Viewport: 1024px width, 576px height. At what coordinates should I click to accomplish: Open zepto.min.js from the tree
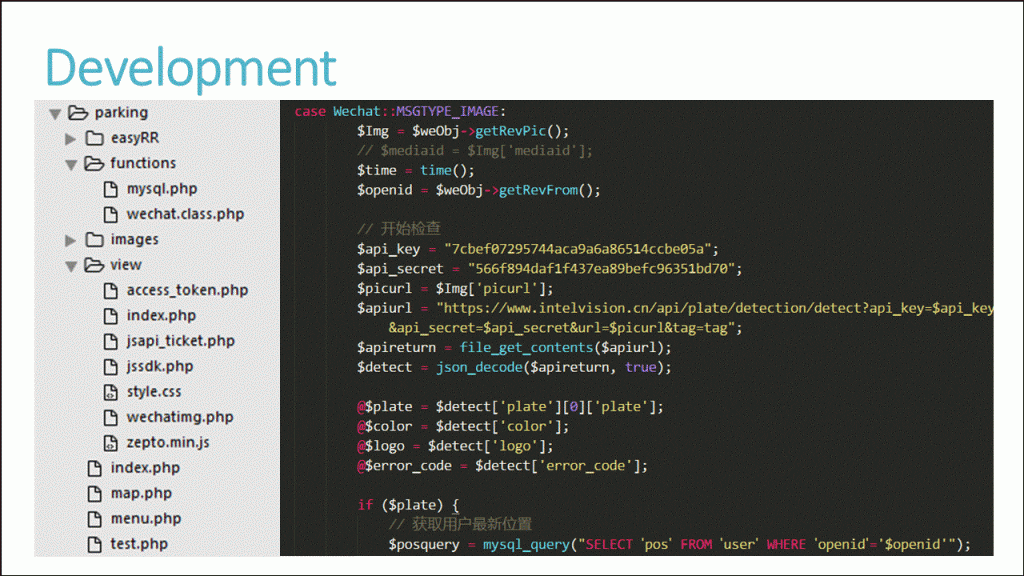pos(168,443)
